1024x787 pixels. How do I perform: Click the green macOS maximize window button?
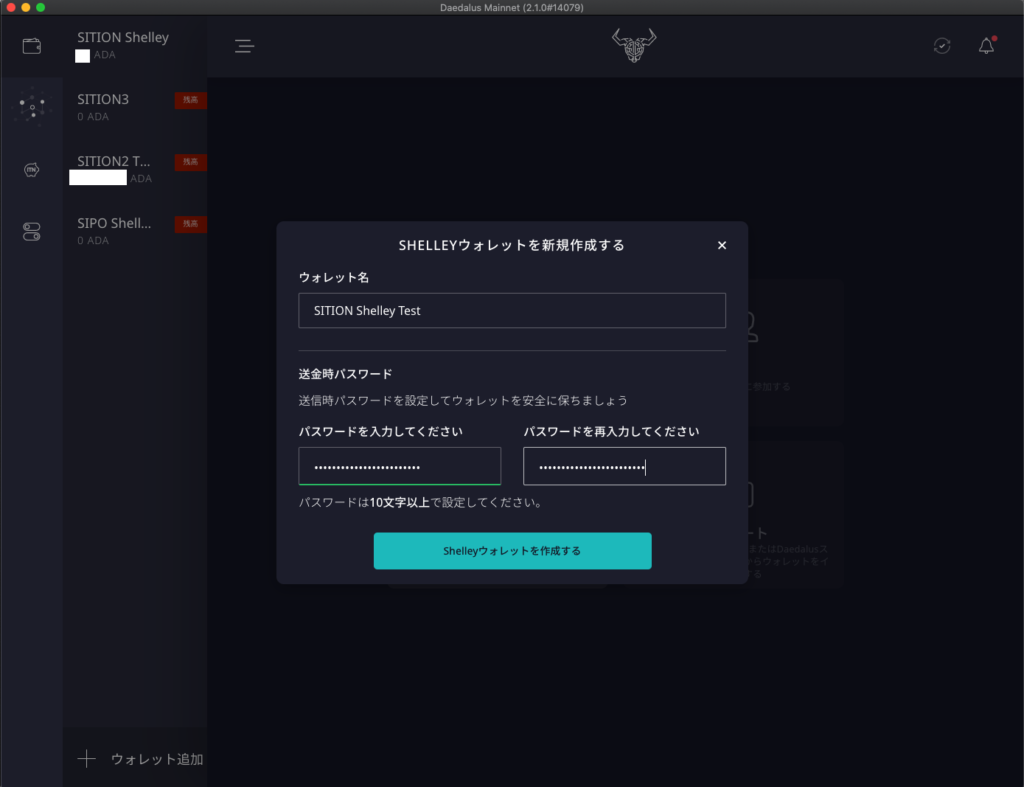(41, 7)
